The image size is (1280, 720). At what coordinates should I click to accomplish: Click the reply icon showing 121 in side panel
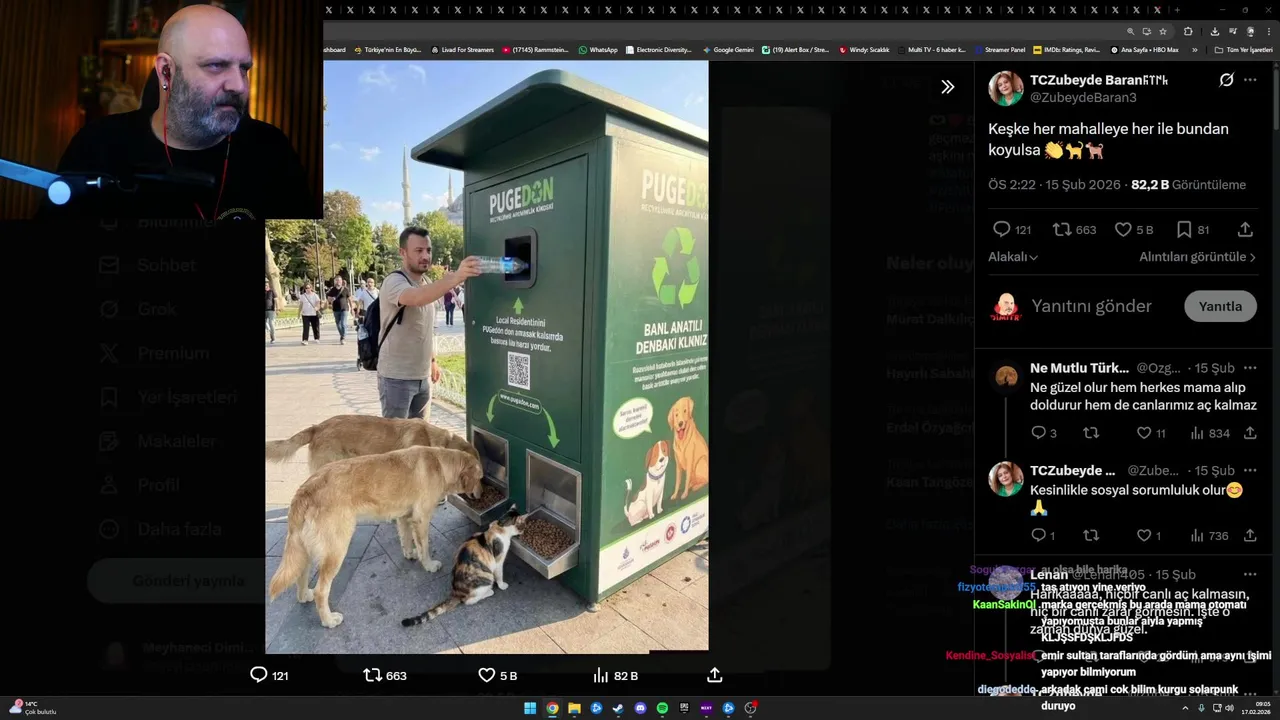click(x=1001, y=229)
